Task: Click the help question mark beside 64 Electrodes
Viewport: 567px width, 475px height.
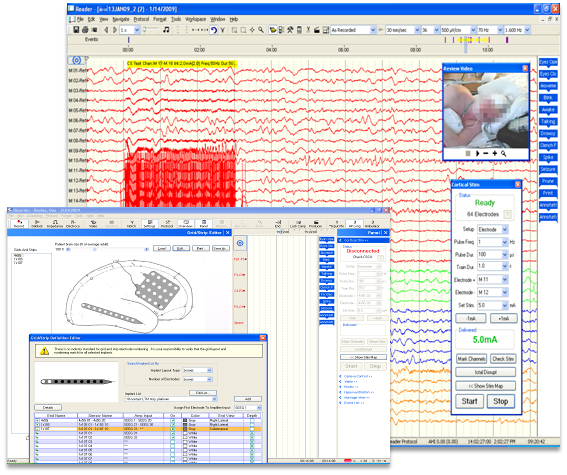Action: point(508,214)
